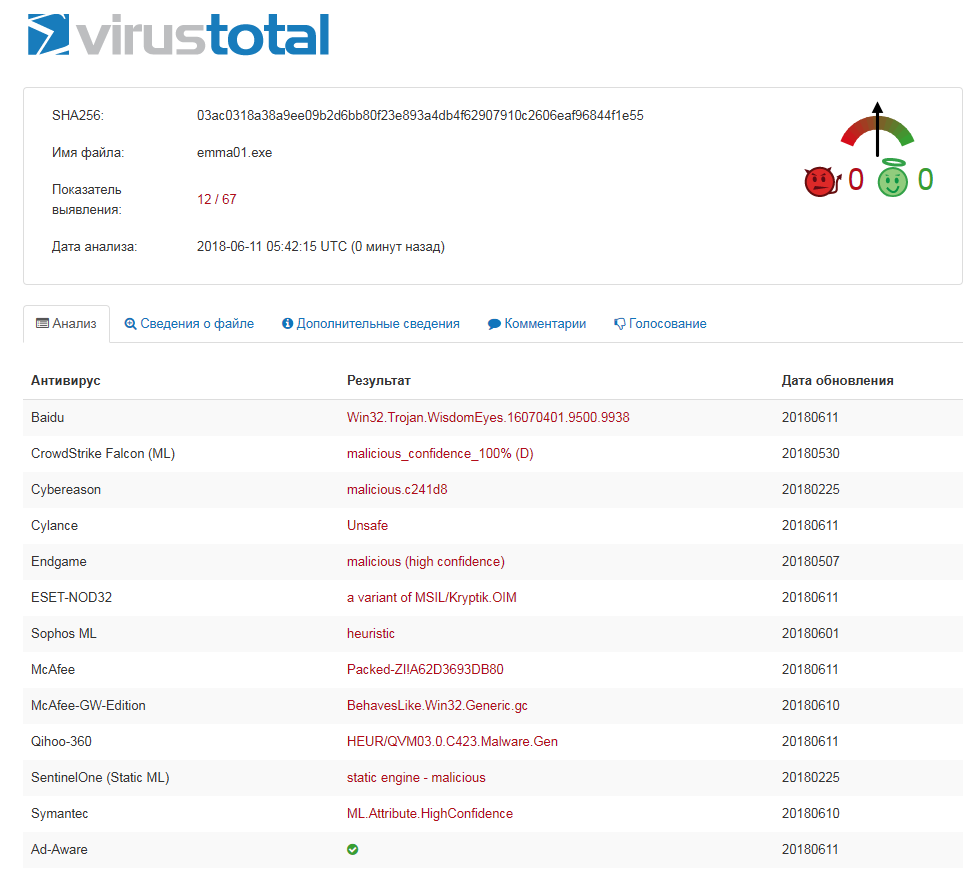976x870 pixels.
Task: Click the green checkmark in Ad-Aware row
Action: 352,849
